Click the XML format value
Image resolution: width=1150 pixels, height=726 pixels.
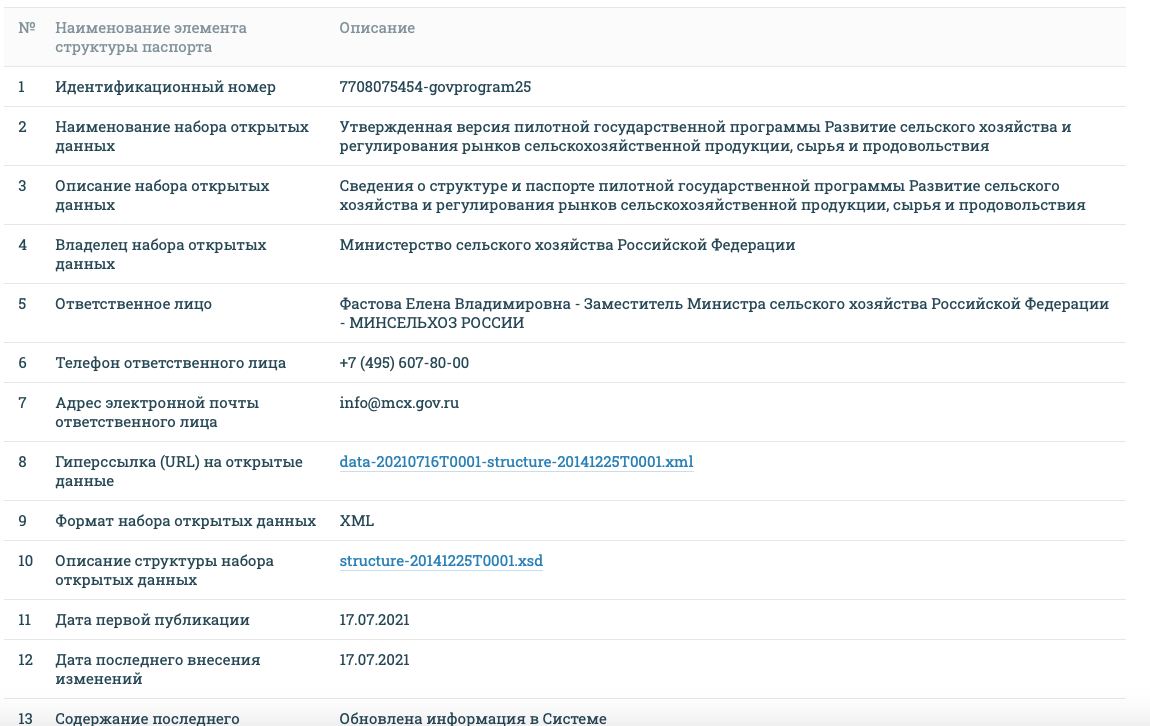pyautogui.click(x=357, y=521)
